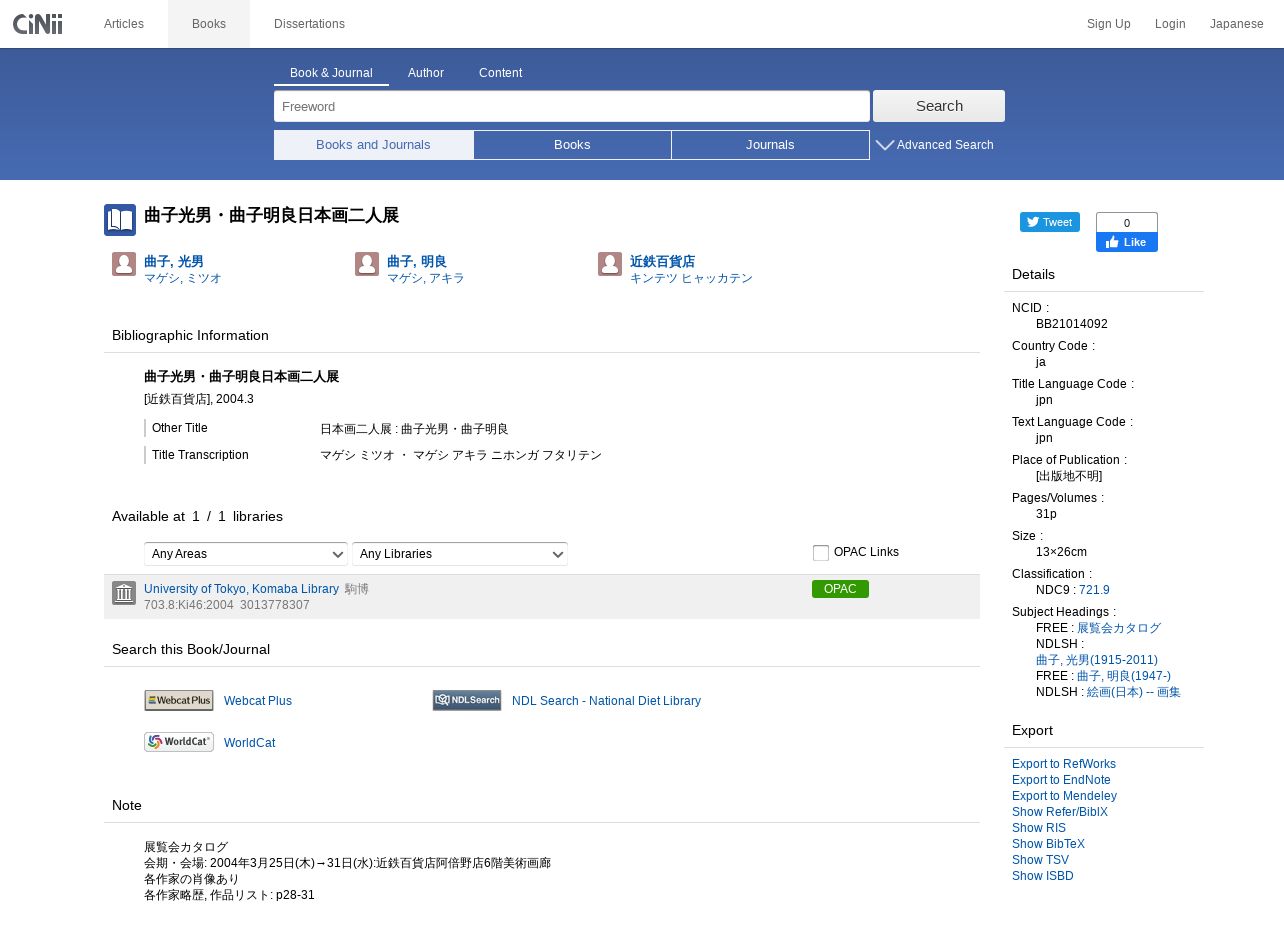Image resolution: width=1284 pixels, height=943 pixels.
Task: Select the Content search tab
Action: 500,73
